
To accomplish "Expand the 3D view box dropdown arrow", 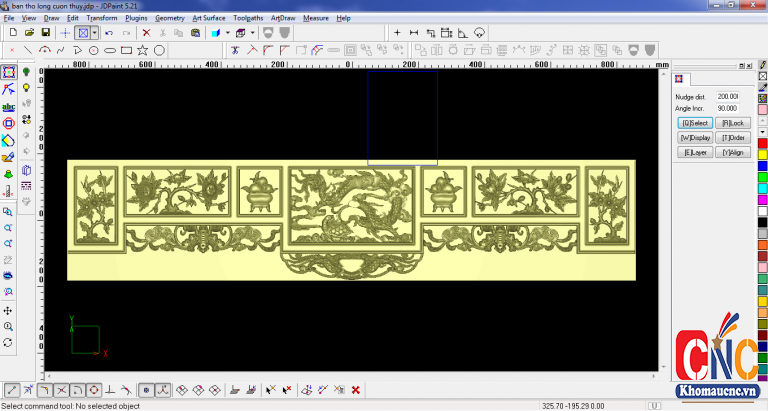I will click(x=251, y=33).
